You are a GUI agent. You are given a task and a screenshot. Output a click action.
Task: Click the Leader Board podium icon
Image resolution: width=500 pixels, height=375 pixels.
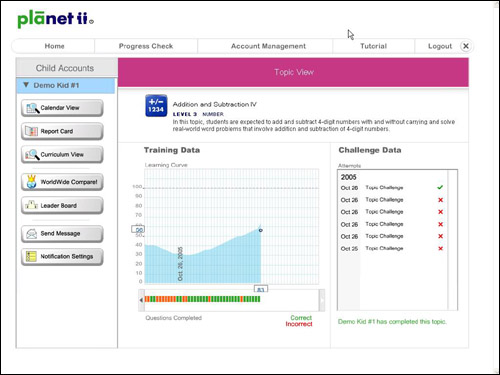coord(31,205)
